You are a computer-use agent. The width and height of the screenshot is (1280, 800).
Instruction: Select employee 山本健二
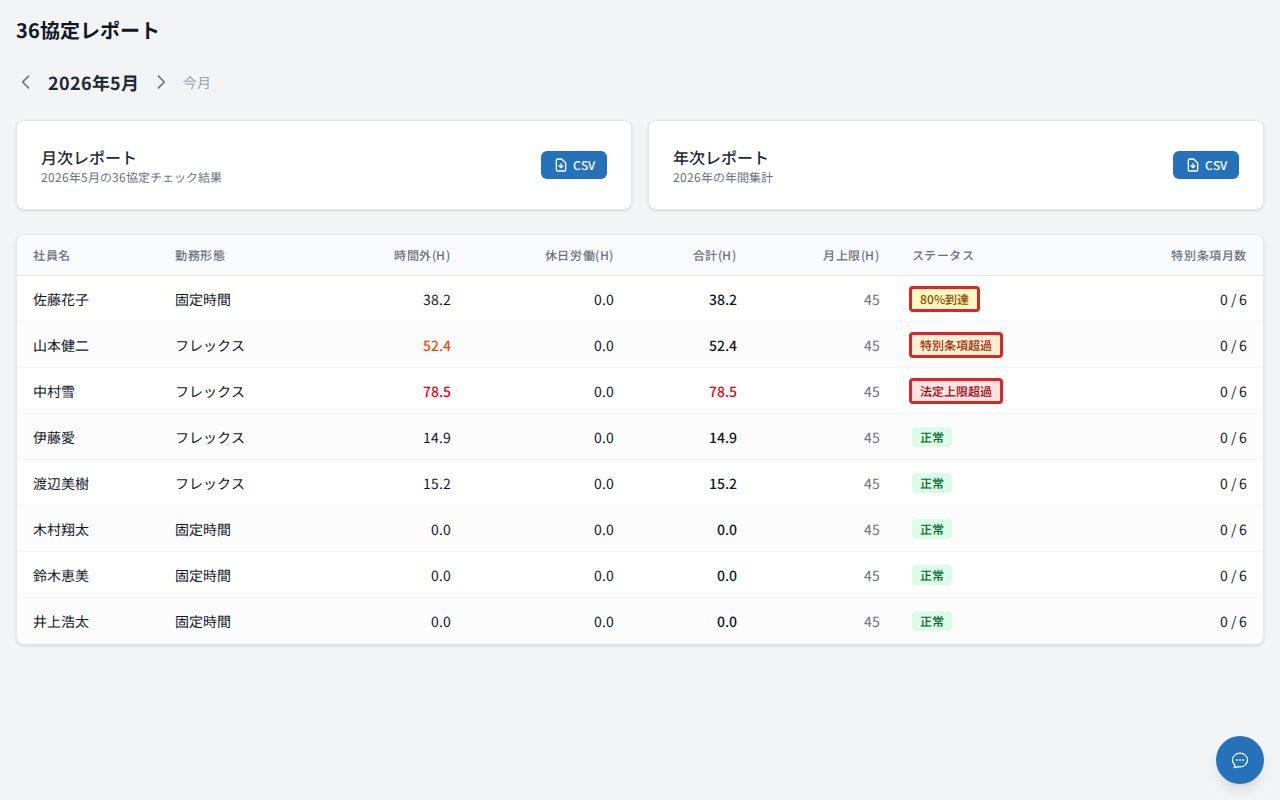pos(61,346)
